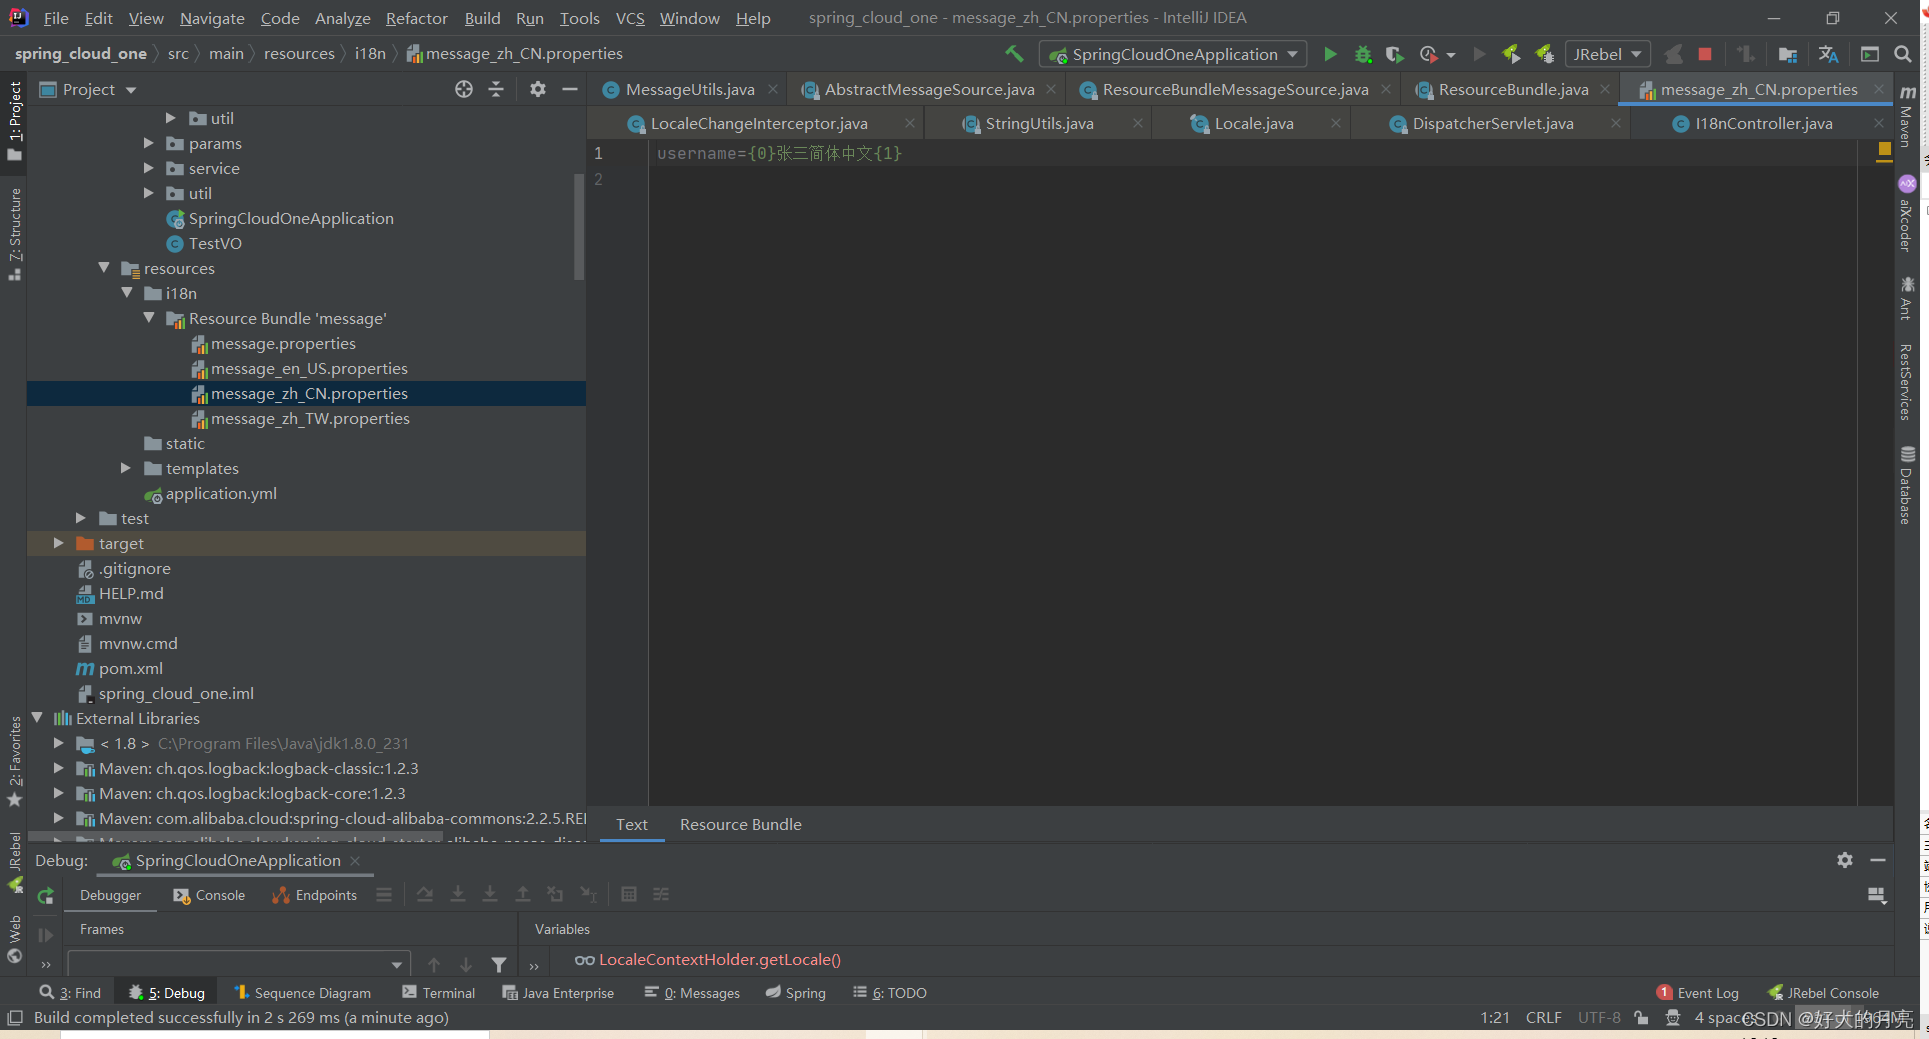Open Search Everywhere magnifier icon

(x=1903, y=54)
